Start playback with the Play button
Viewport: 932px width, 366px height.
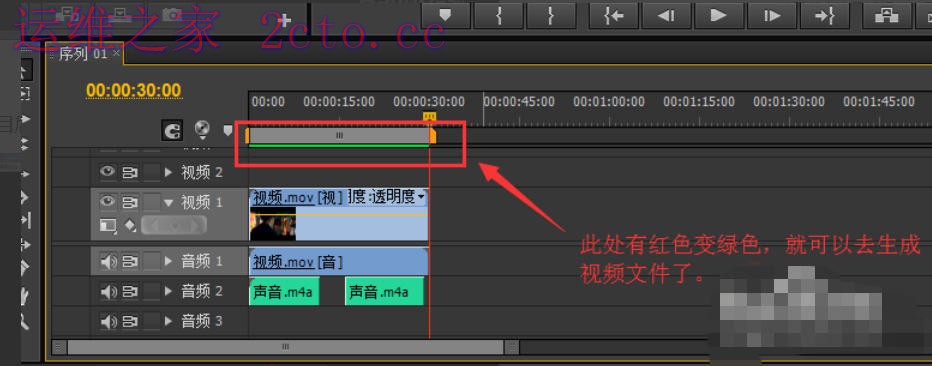click(x=719, y=16)
